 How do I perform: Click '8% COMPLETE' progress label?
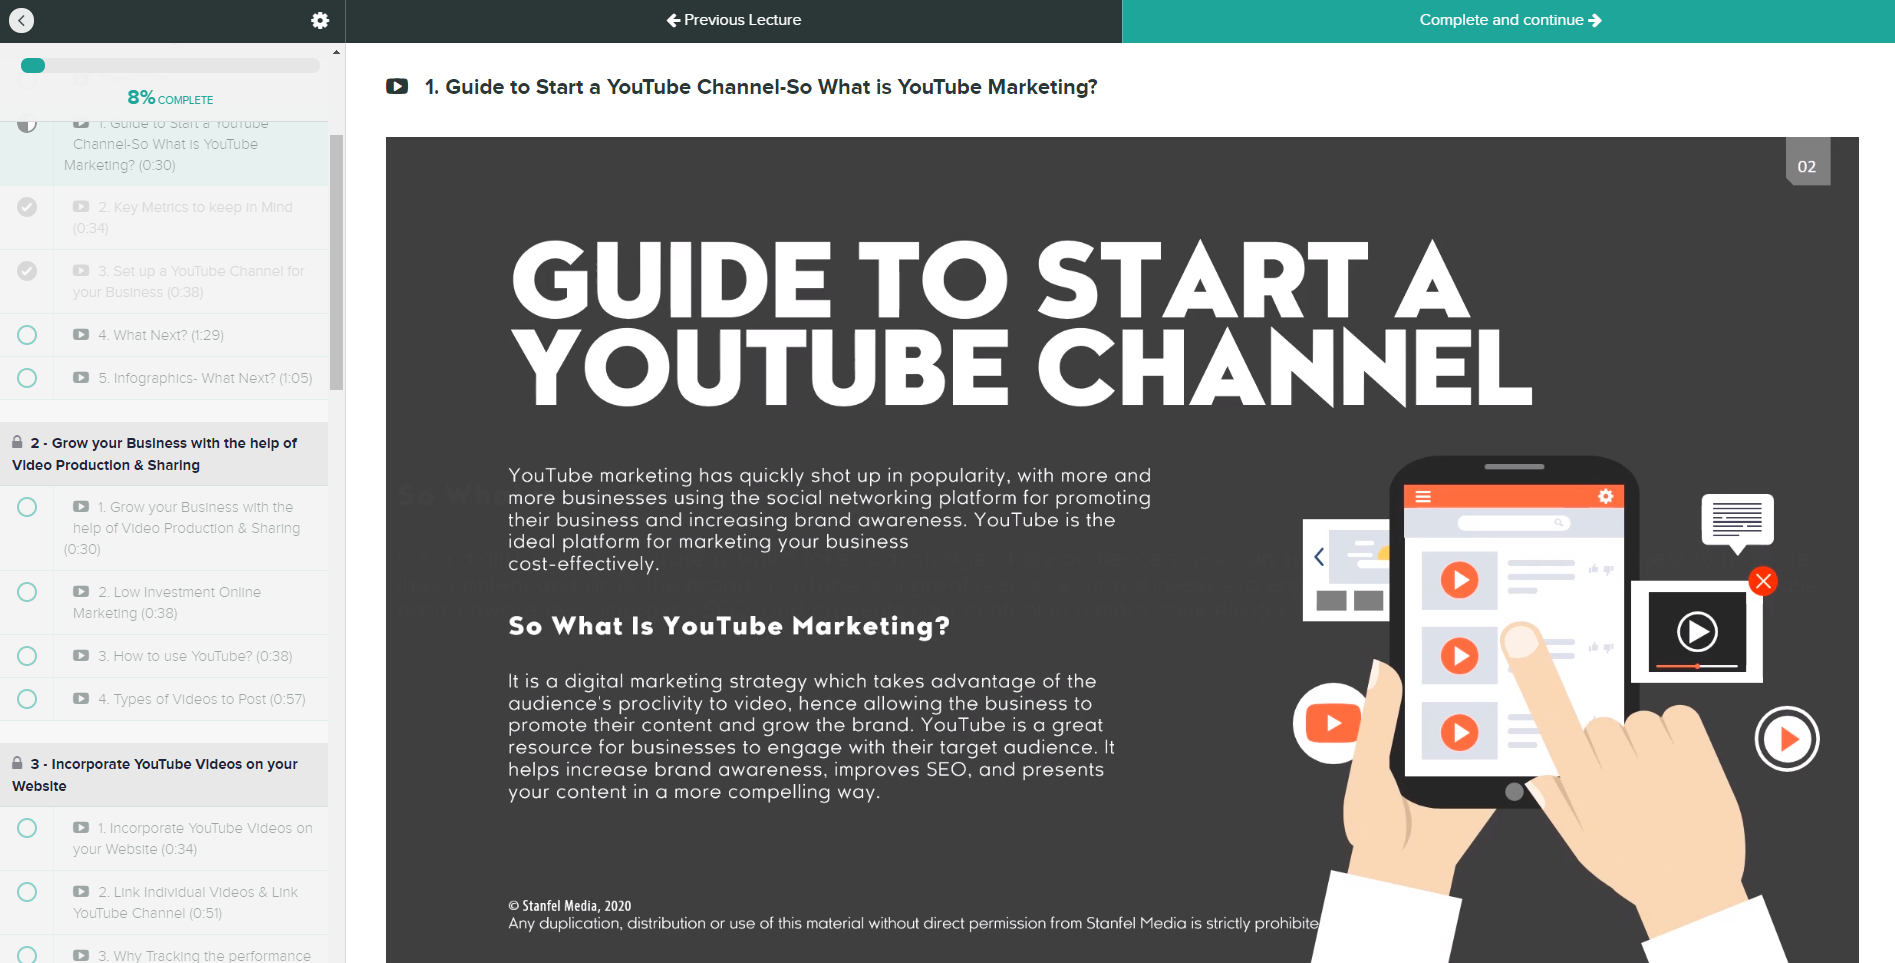click(170, 98)
